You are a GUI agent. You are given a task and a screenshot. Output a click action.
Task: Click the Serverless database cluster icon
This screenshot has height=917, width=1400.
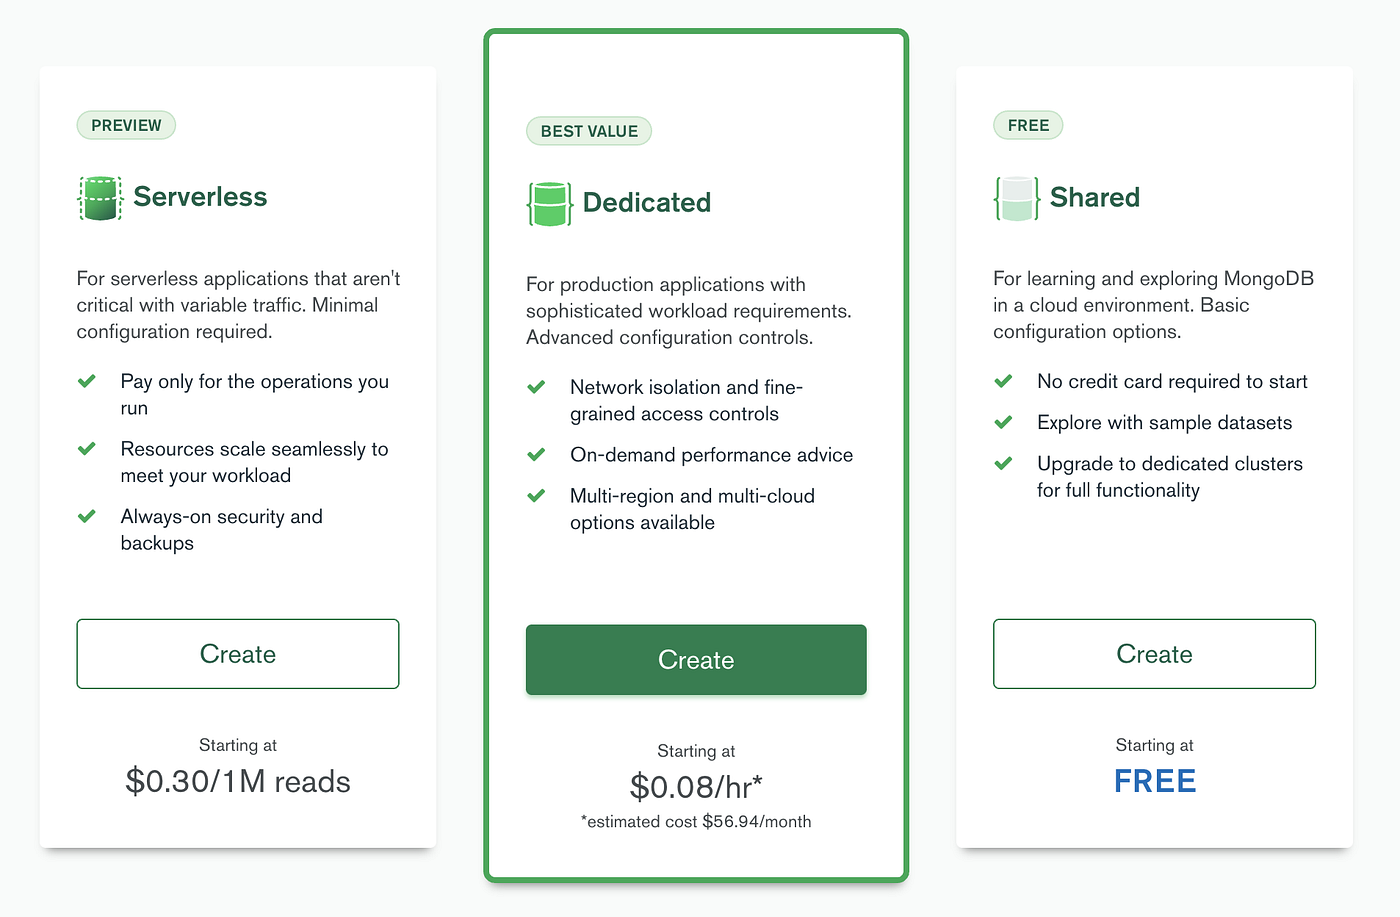(x=100, y=197)
